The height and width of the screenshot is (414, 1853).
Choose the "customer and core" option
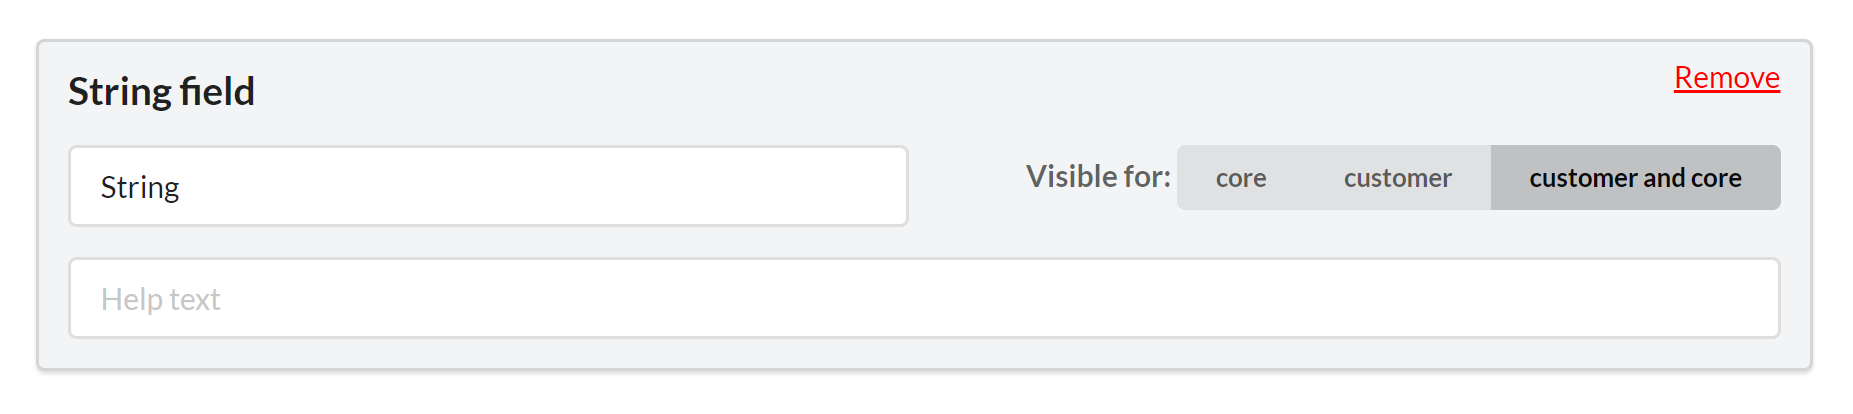click(1634, 178)
